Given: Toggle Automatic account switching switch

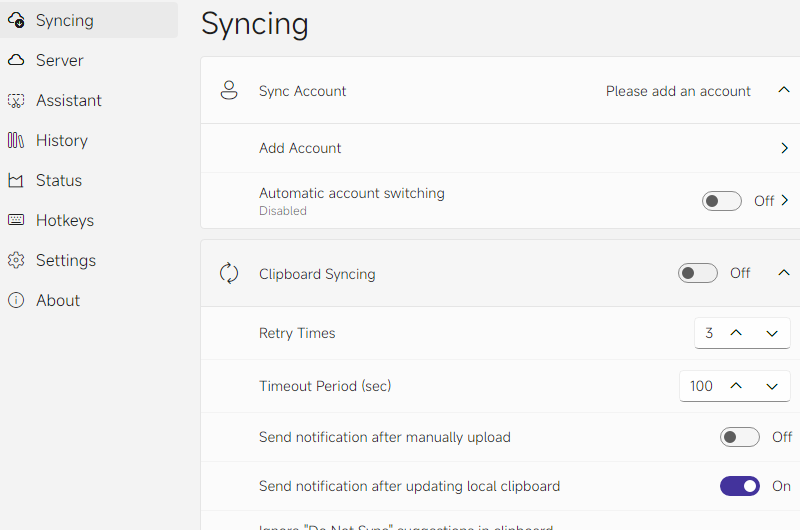Looking at the screenshot, I should (x=721, y=201).
